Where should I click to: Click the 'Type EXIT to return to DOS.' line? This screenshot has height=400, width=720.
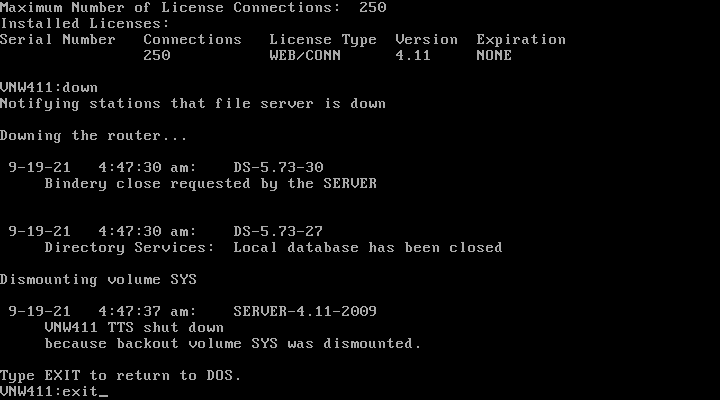tap(120, 376)
